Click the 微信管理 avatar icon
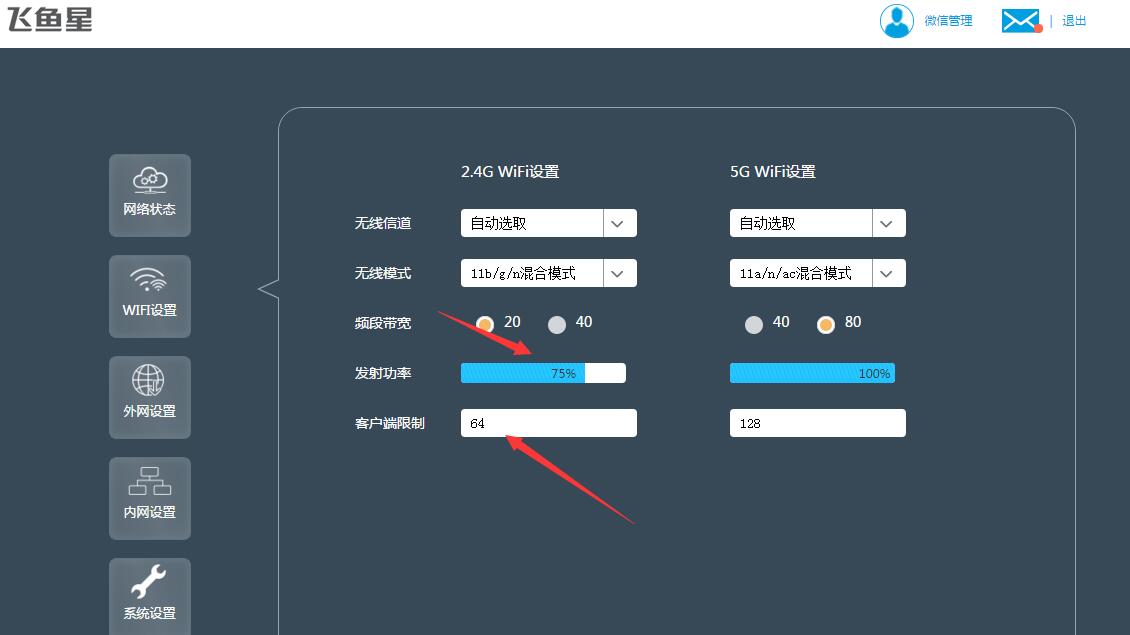The width and height of the screenshot is (1130, 635). click(897, 20)
